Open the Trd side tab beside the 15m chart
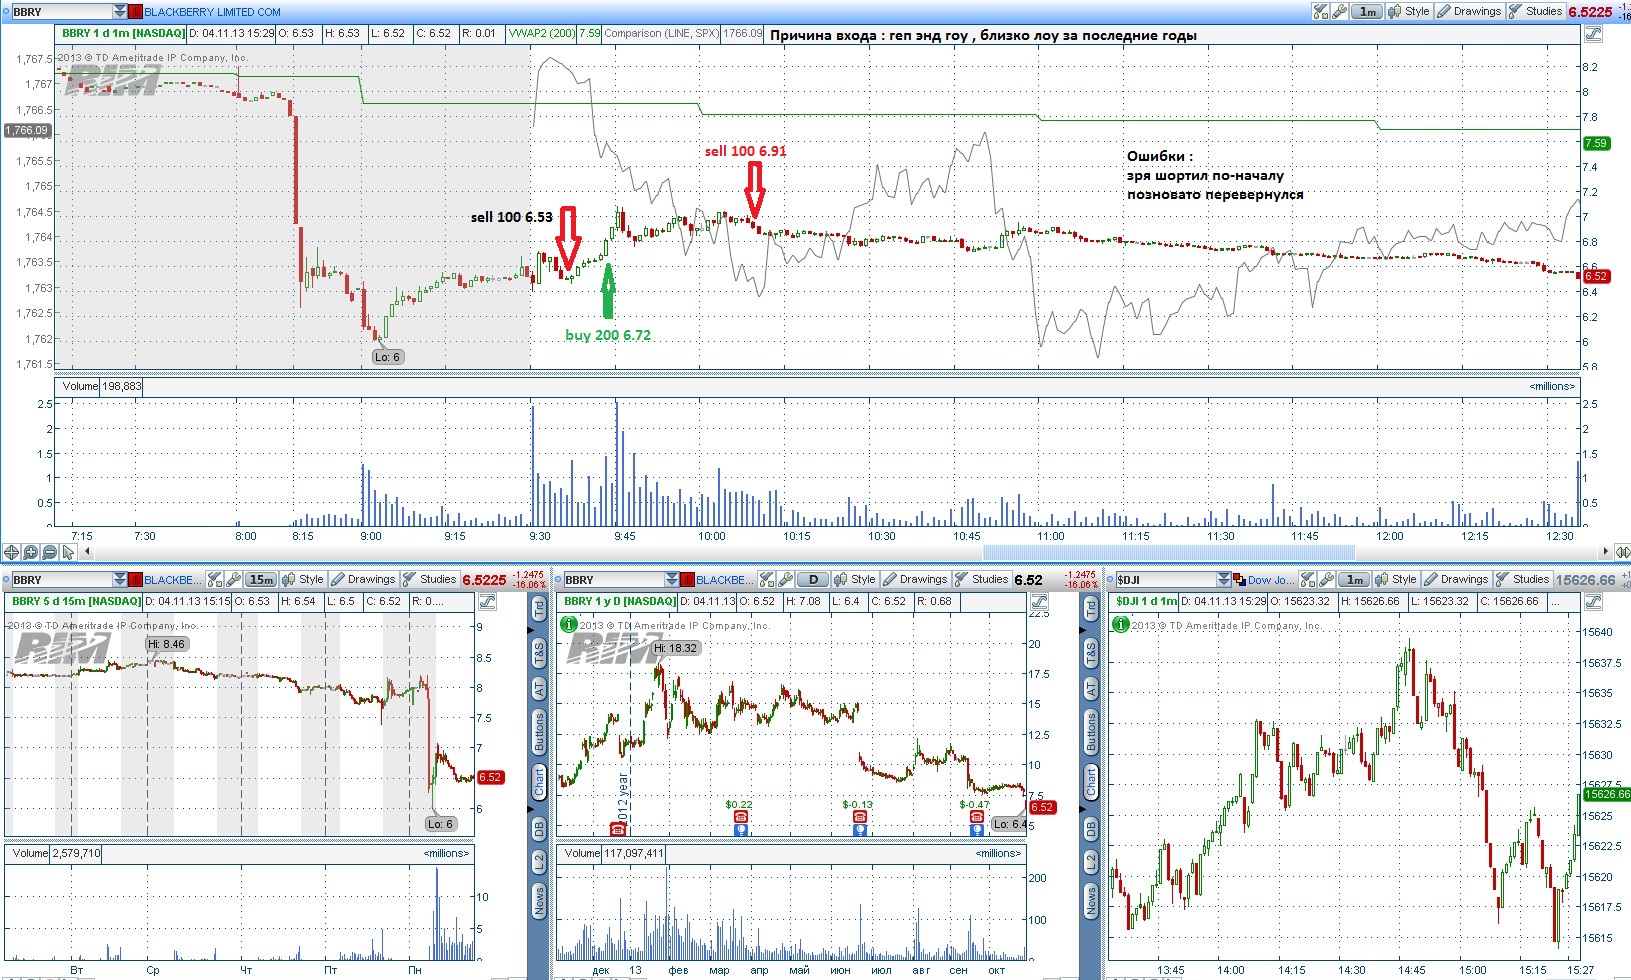 [539, 608]
